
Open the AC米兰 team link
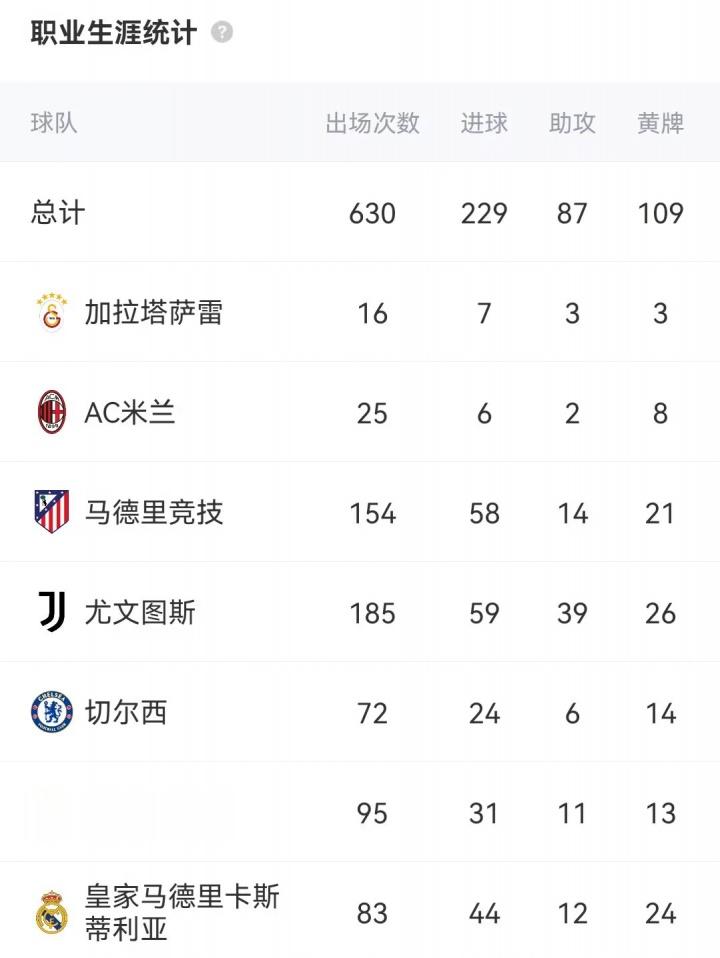(130, 412)
